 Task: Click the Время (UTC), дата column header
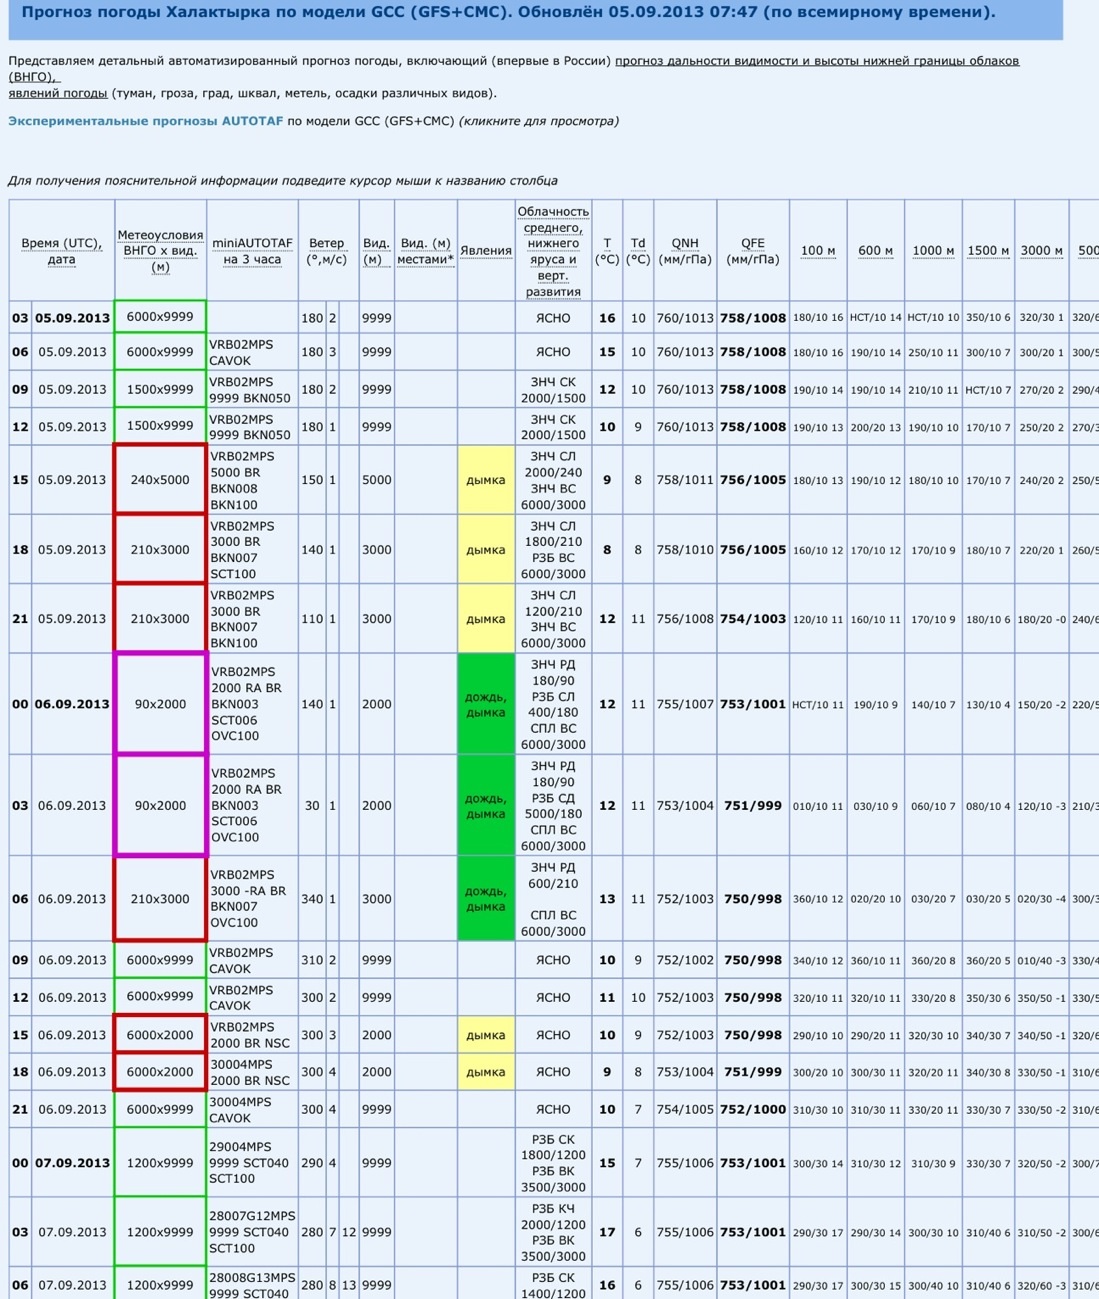pyautogui.click(x=61, y=251)
